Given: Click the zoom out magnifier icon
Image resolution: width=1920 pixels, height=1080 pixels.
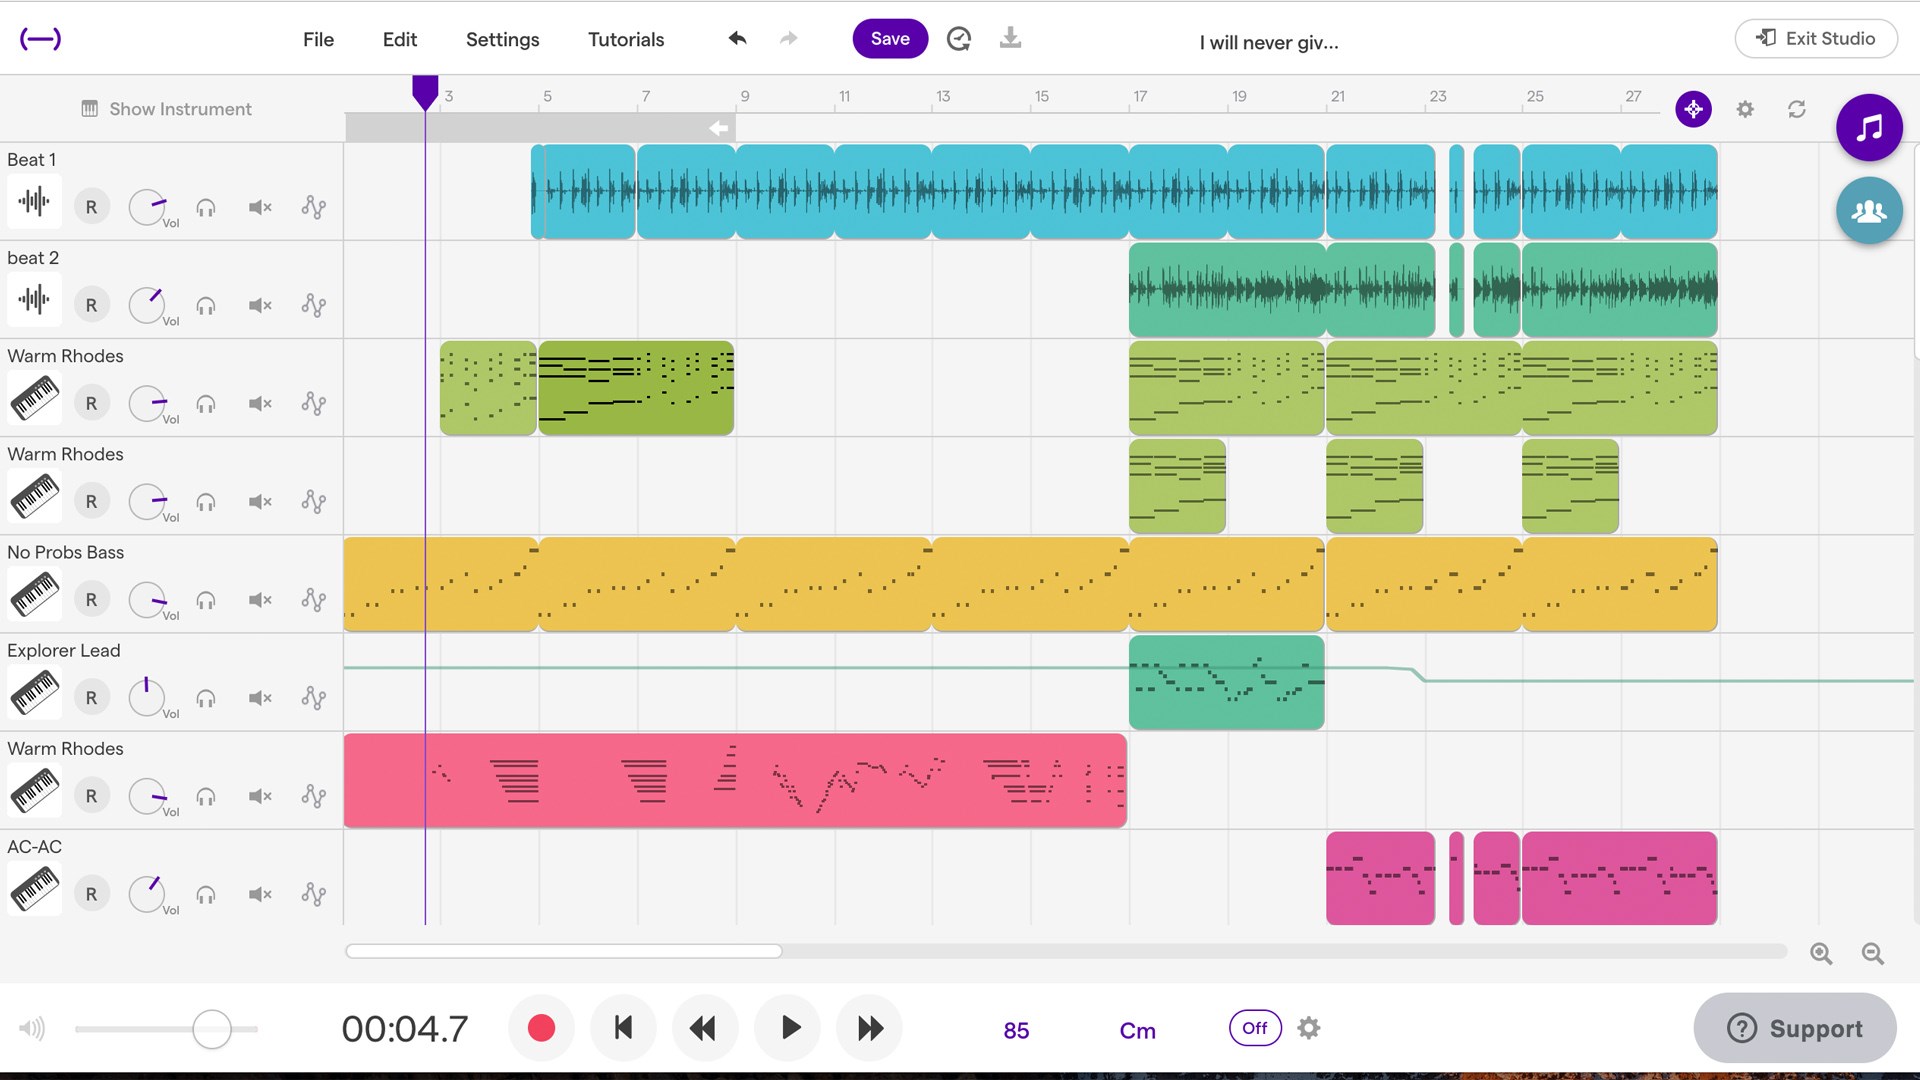Looking at the screenshot, I should tap(1872, 954).
